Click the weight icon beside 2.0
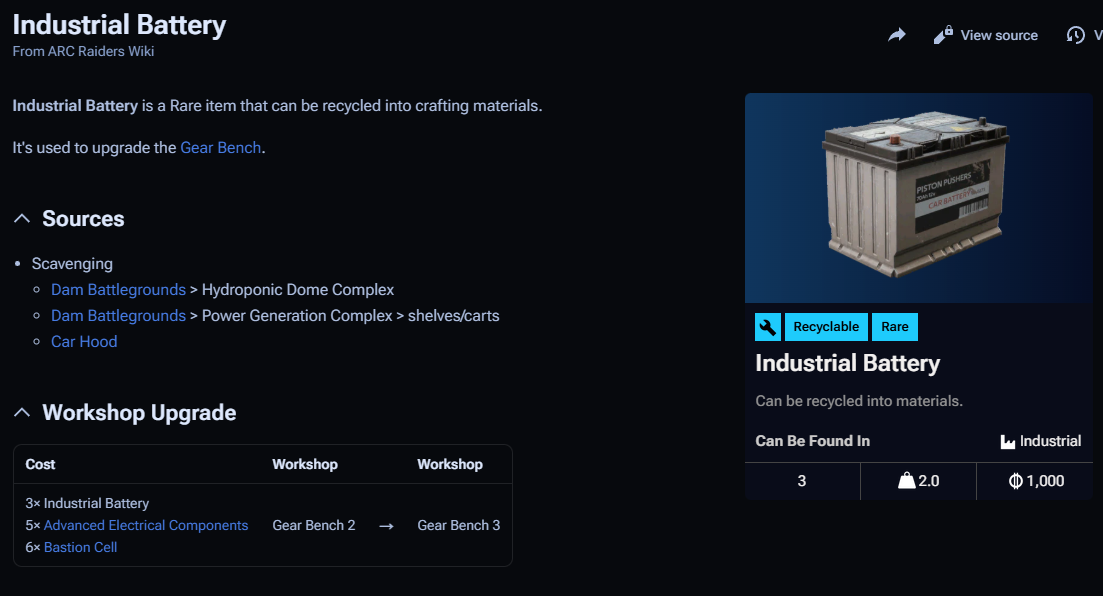 [906, 481]
